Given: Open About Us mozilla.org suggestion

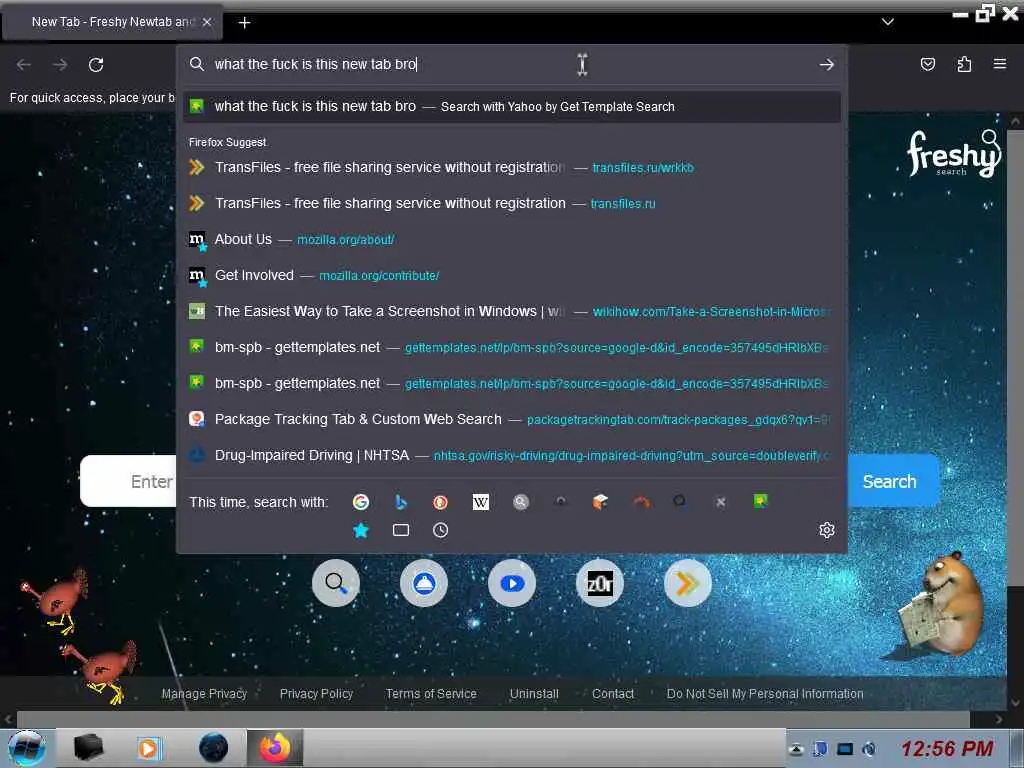Looking at the screenshot, I should click(x=511, y=239).
